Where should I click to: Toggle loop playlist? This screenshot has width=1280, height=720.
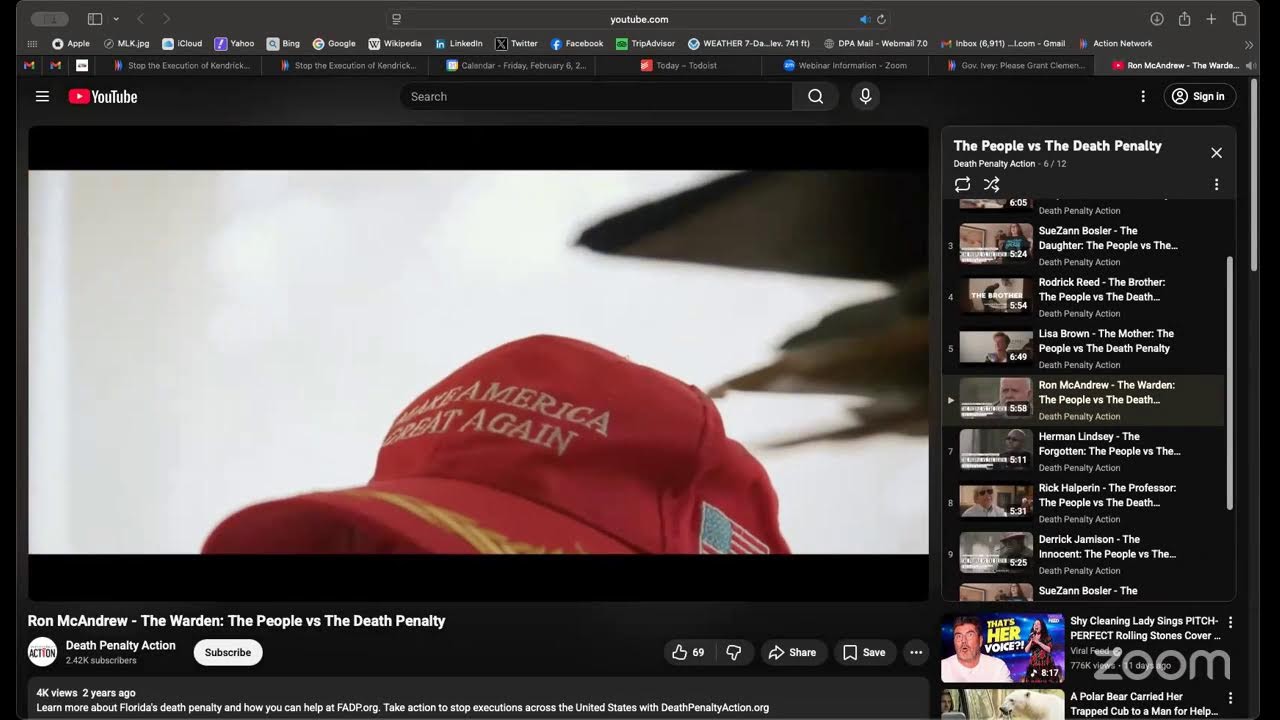coord(962,185)
